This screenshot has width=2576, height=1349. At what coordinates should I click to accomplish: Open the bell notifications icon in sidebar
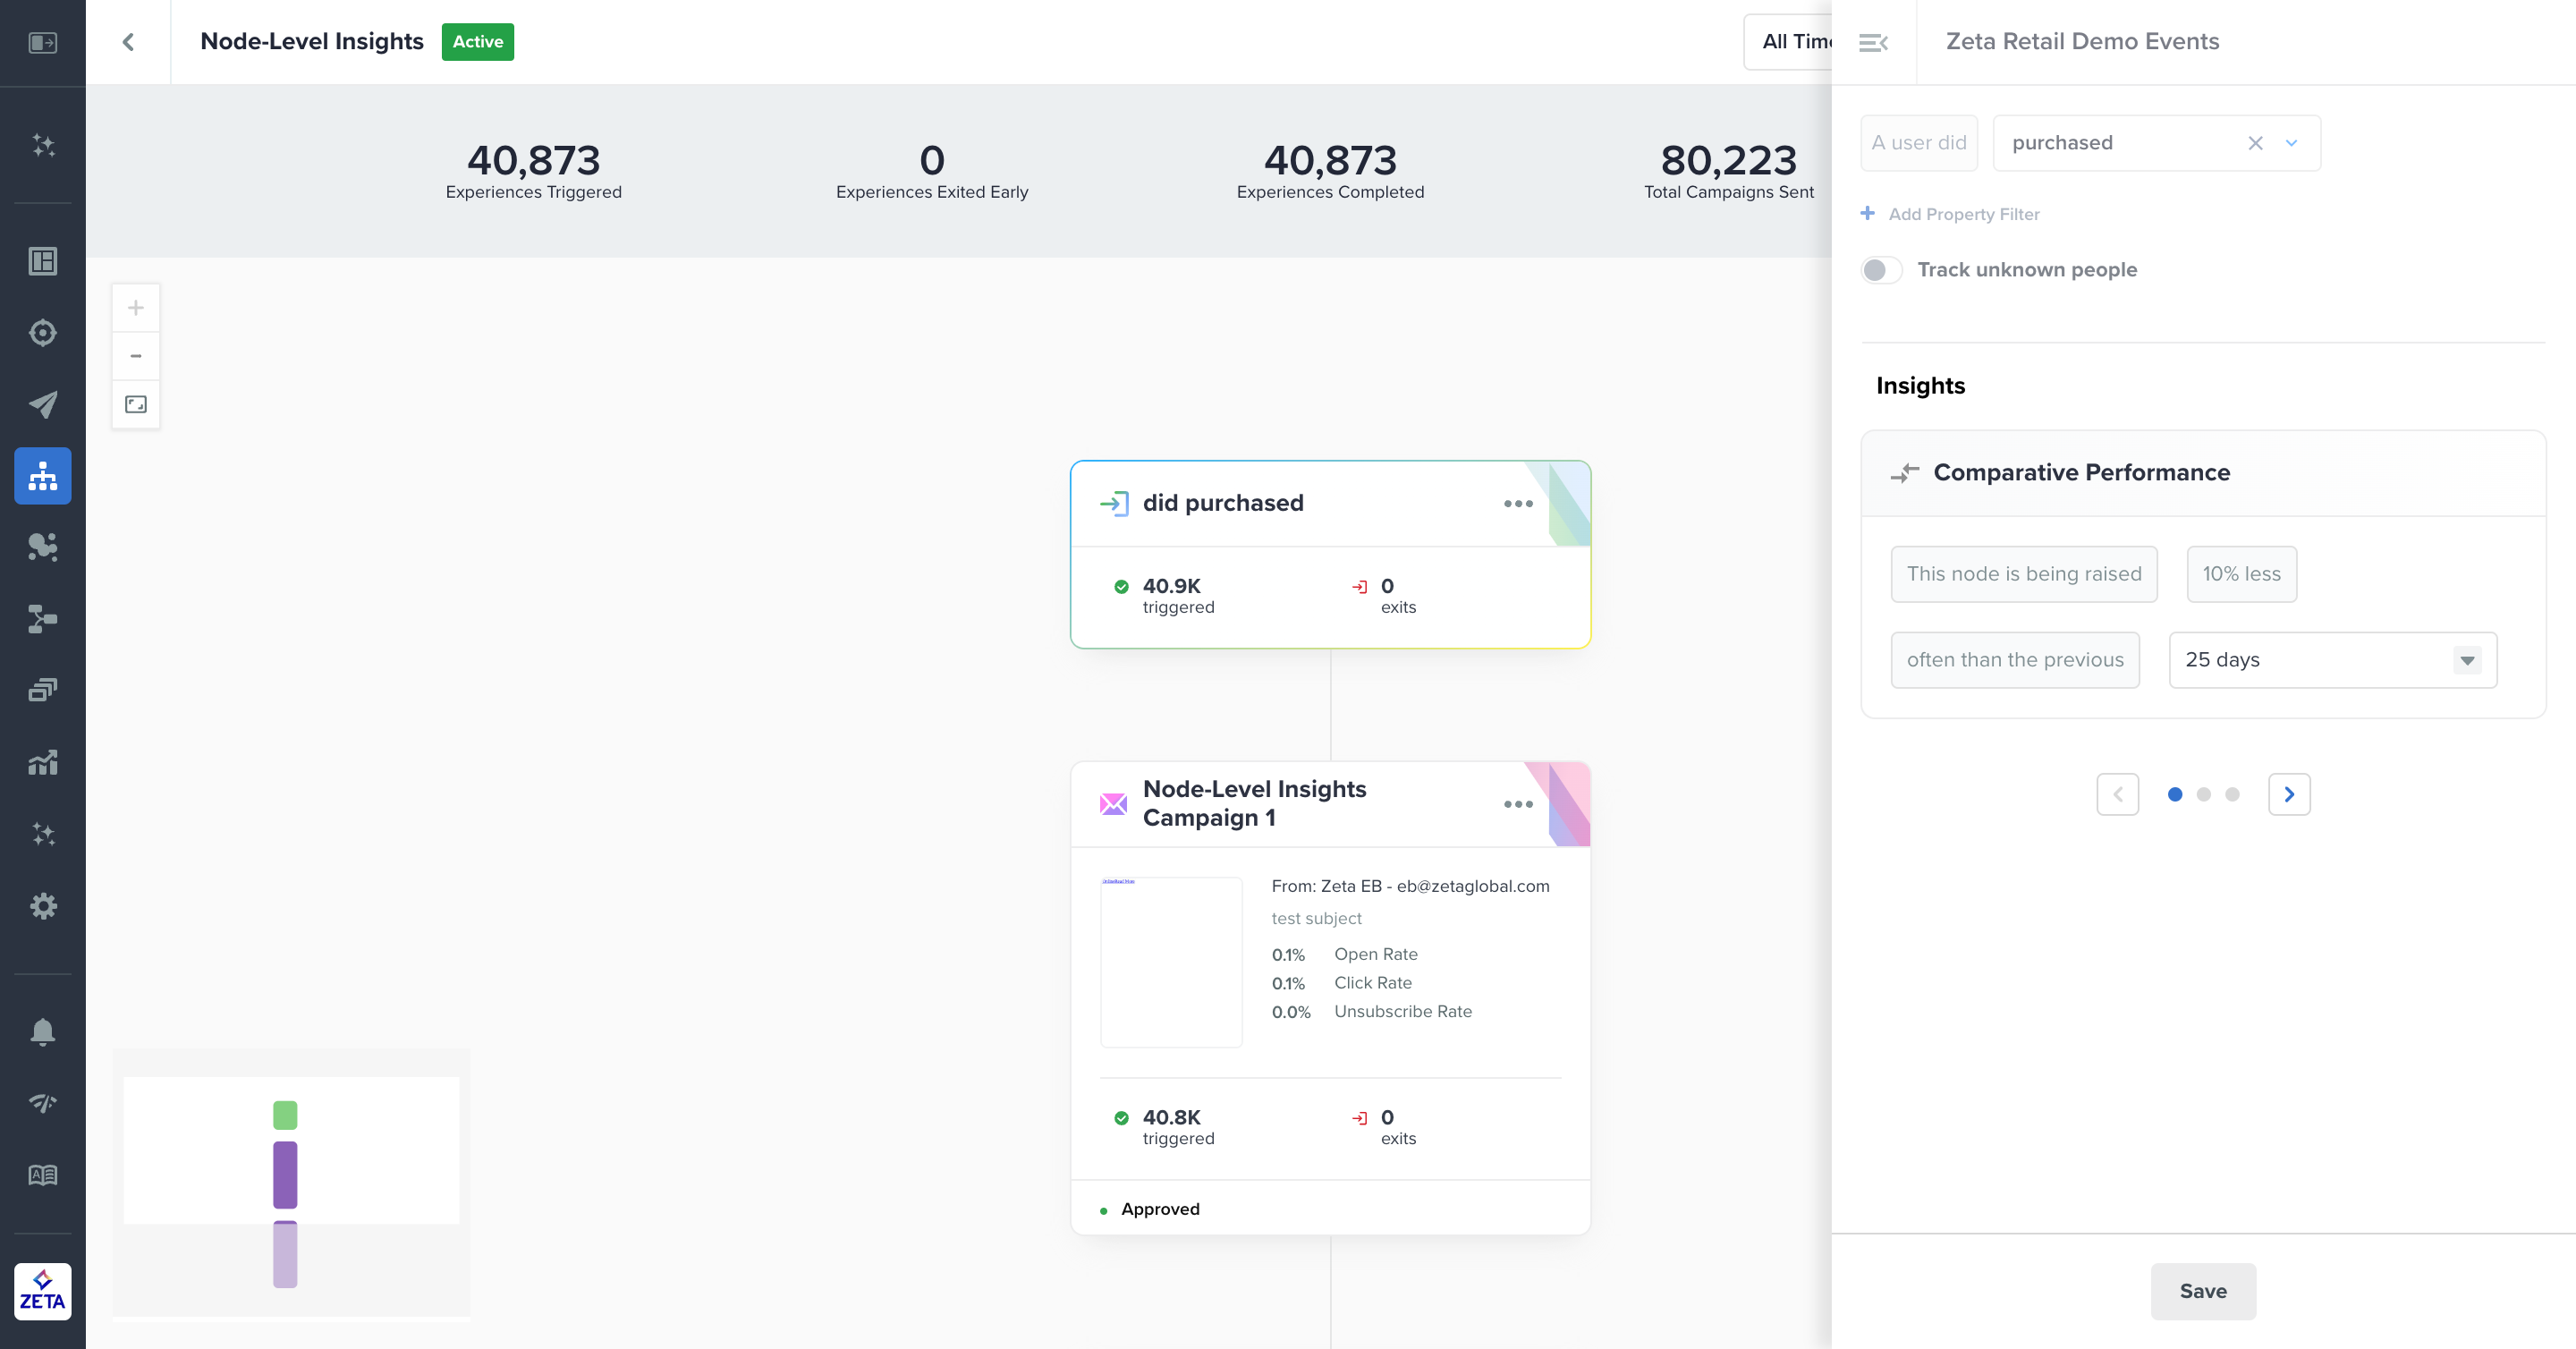(x=42, y=1031)
